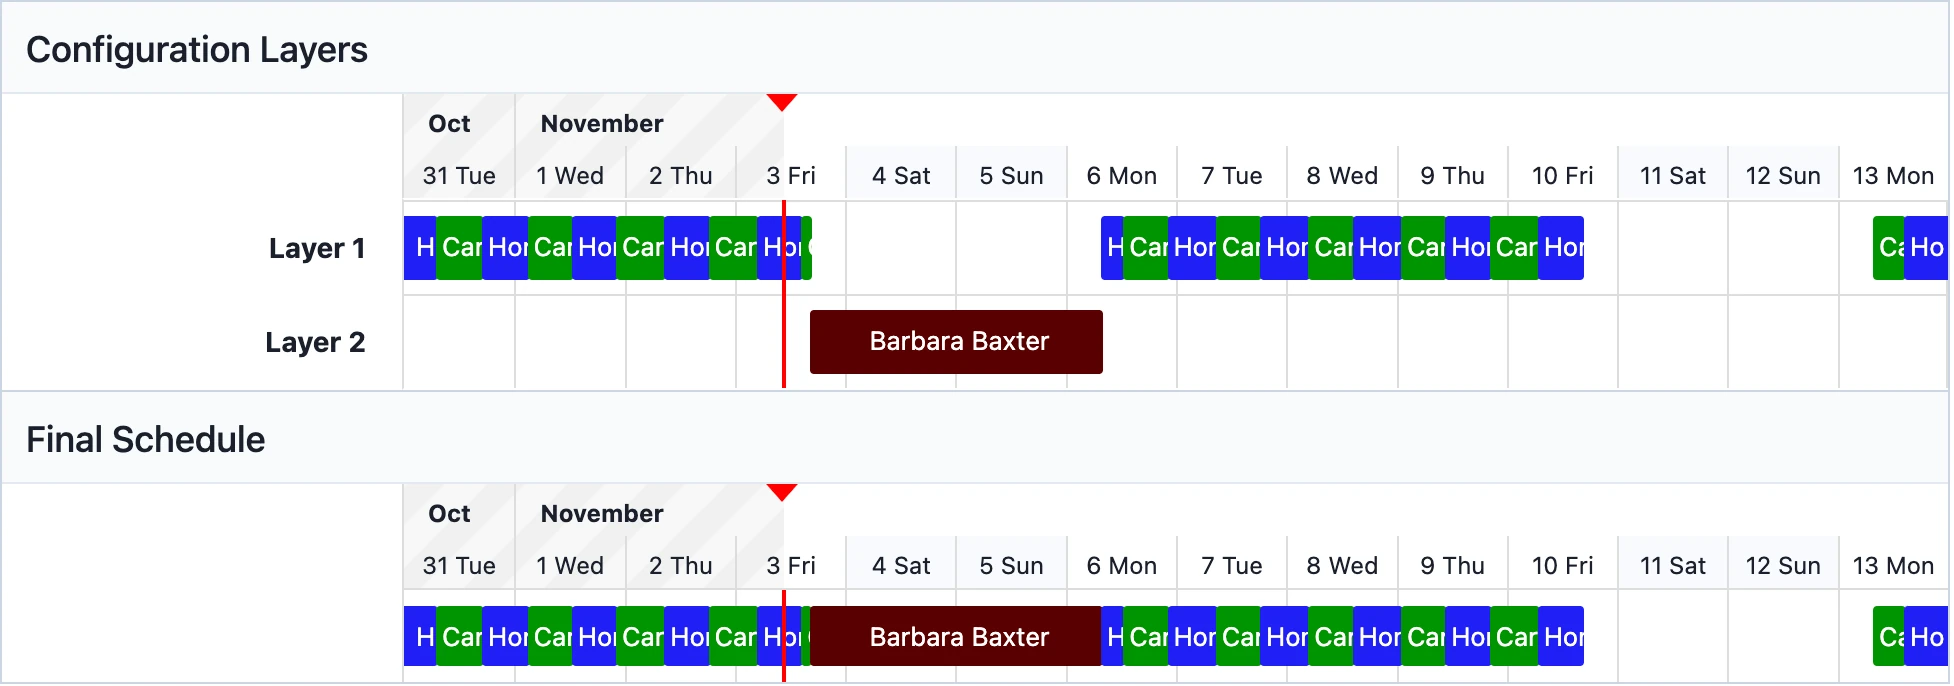Viewport: 1954px width, 686px height.
Task: Click the November label in Configuration Layers
Action: [602, 124]
